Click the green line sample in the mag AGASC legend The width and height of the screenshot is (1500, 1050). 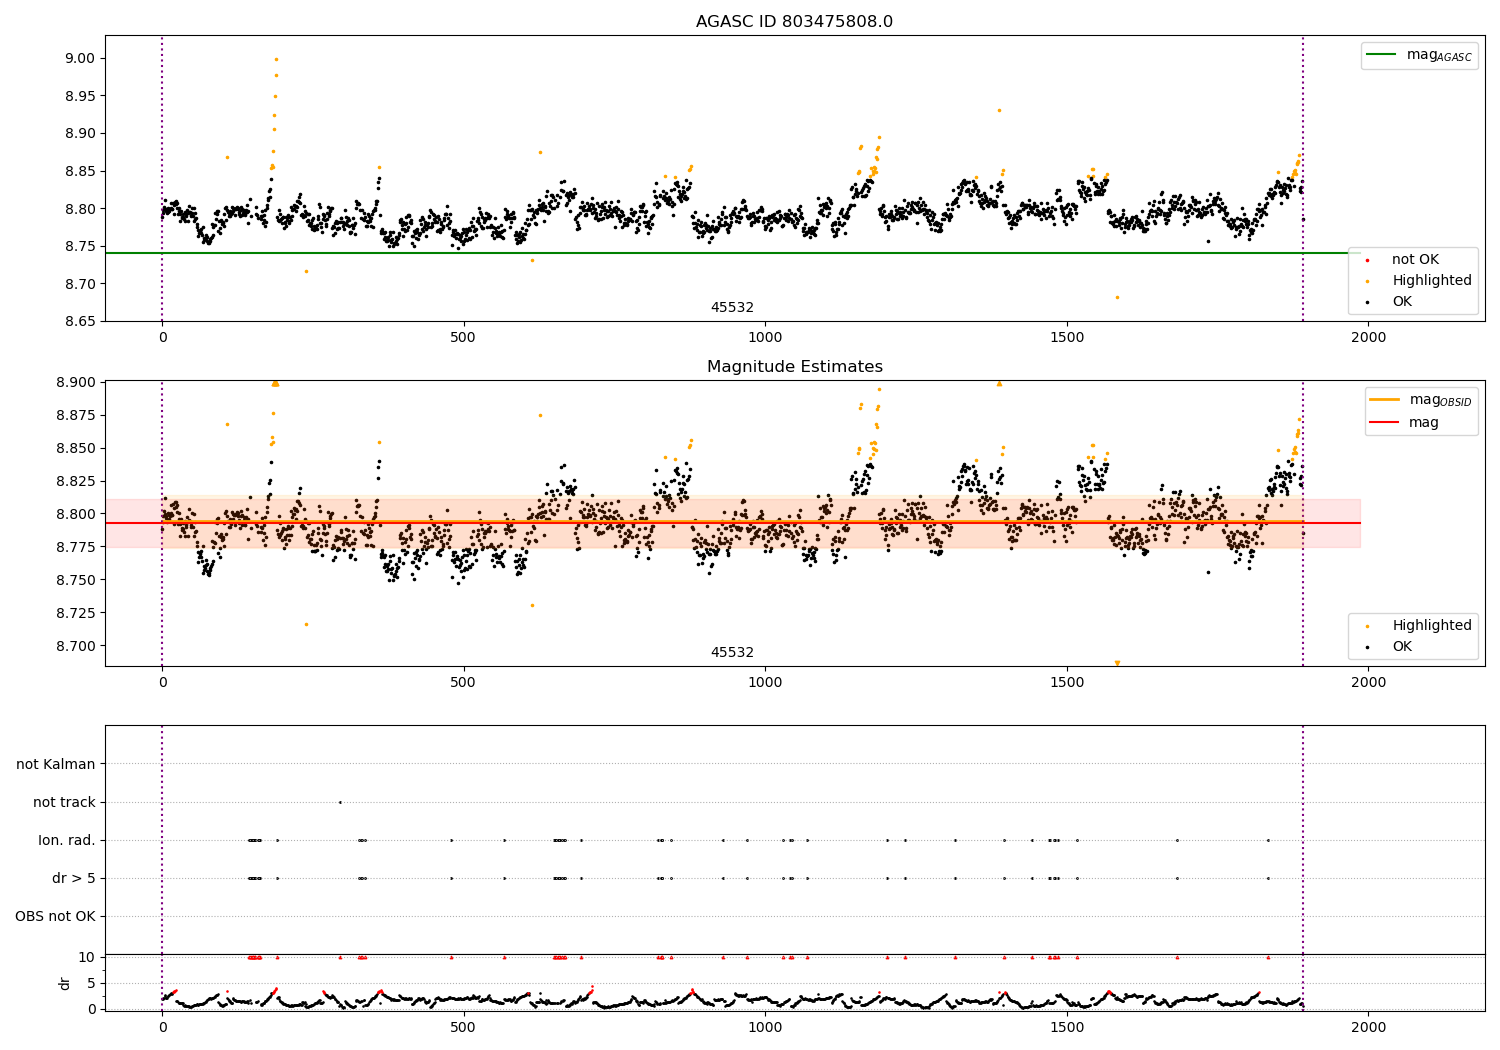coord(1381,55)
